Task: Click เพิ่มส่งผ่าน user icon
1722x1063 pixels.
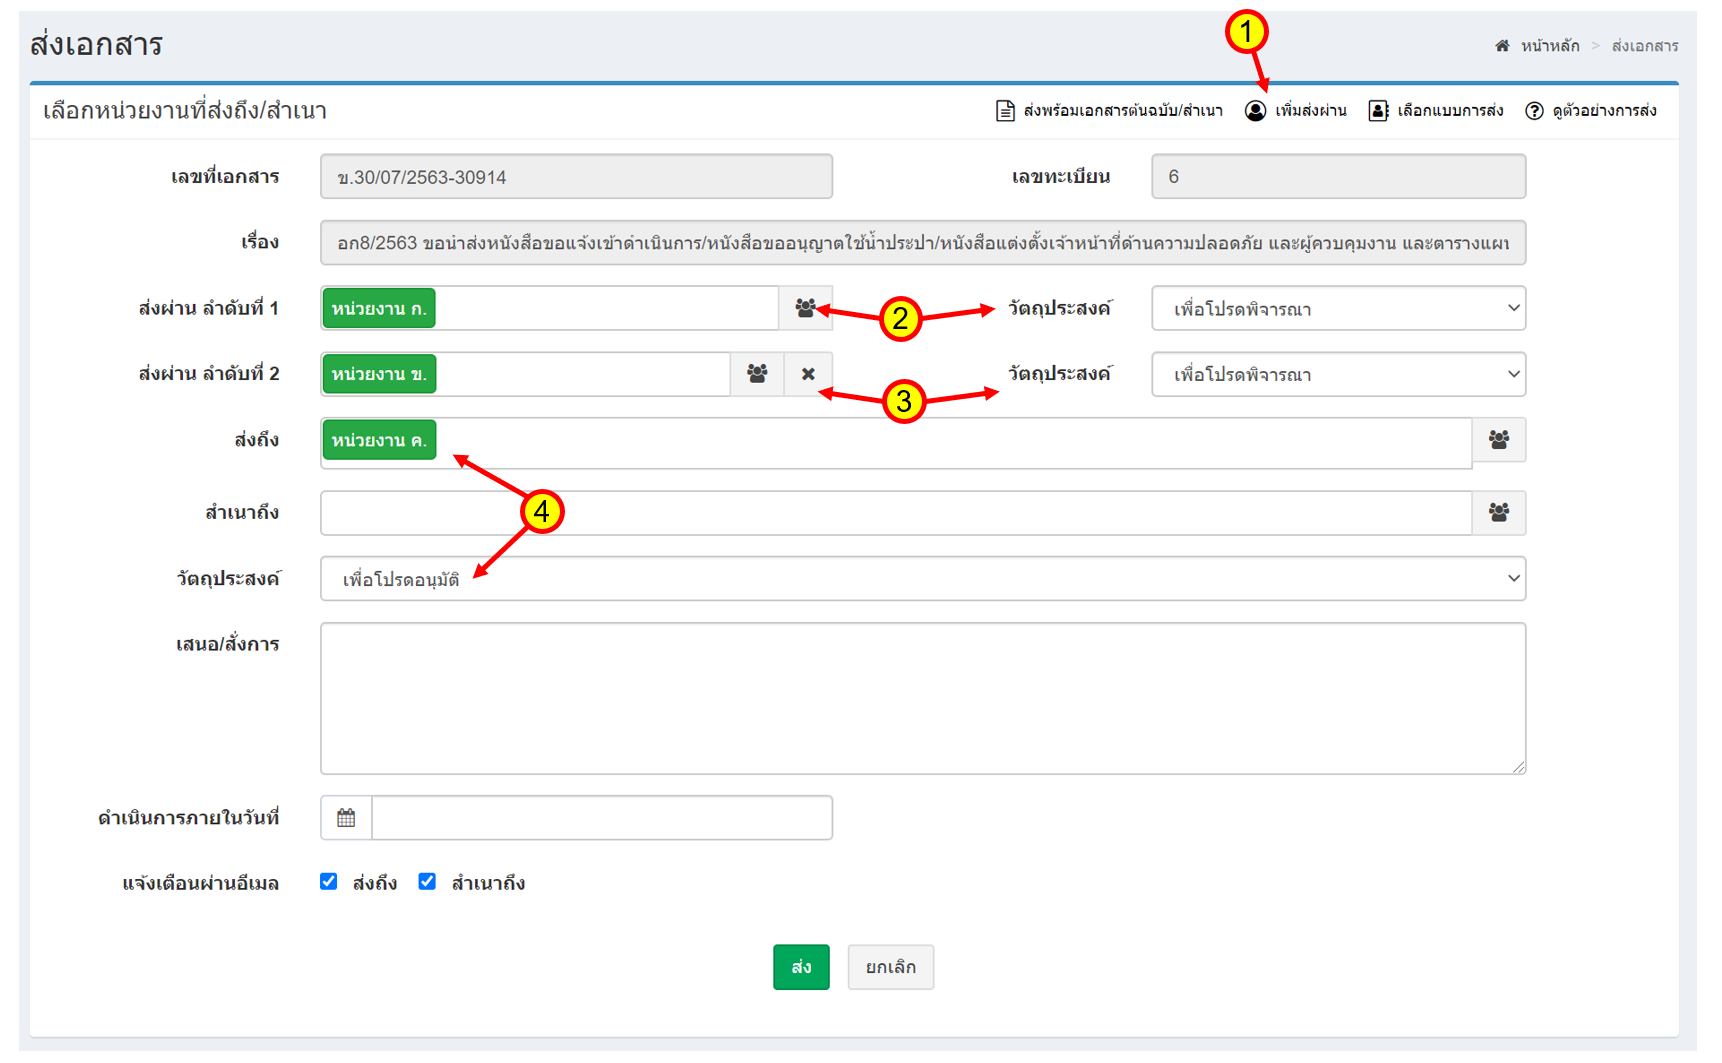Action: coord(1255,111)
